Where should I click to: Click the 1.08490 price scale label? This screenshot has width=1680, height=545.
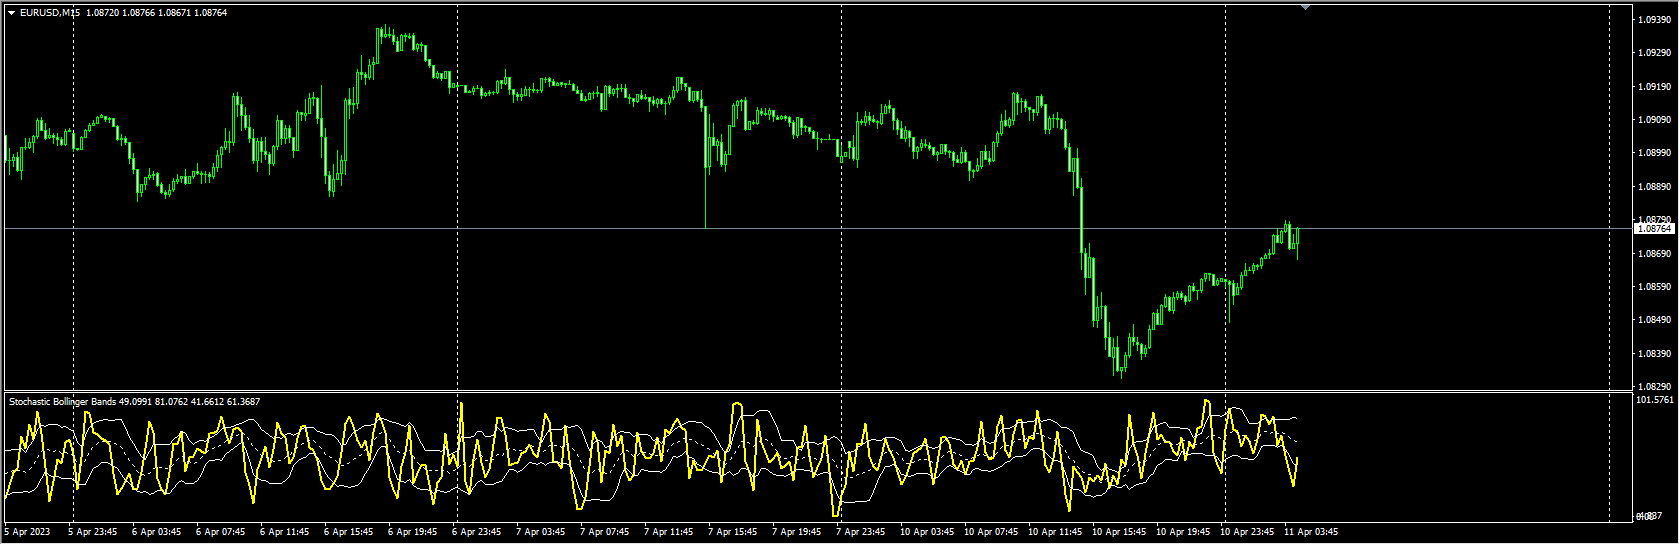click(1655, 320)
